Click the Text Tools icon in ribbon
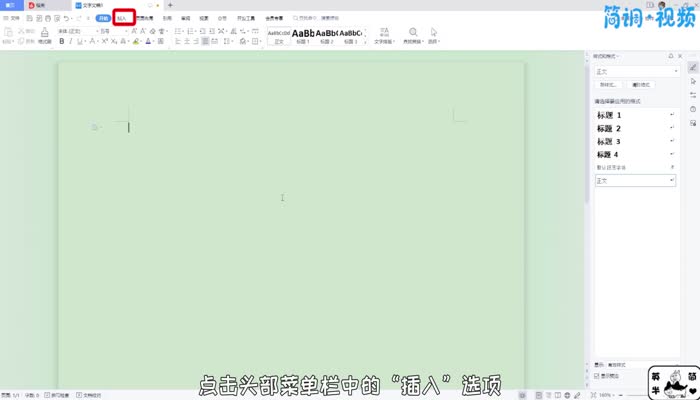Screen dimensions: 700x400 click(383, 33)
